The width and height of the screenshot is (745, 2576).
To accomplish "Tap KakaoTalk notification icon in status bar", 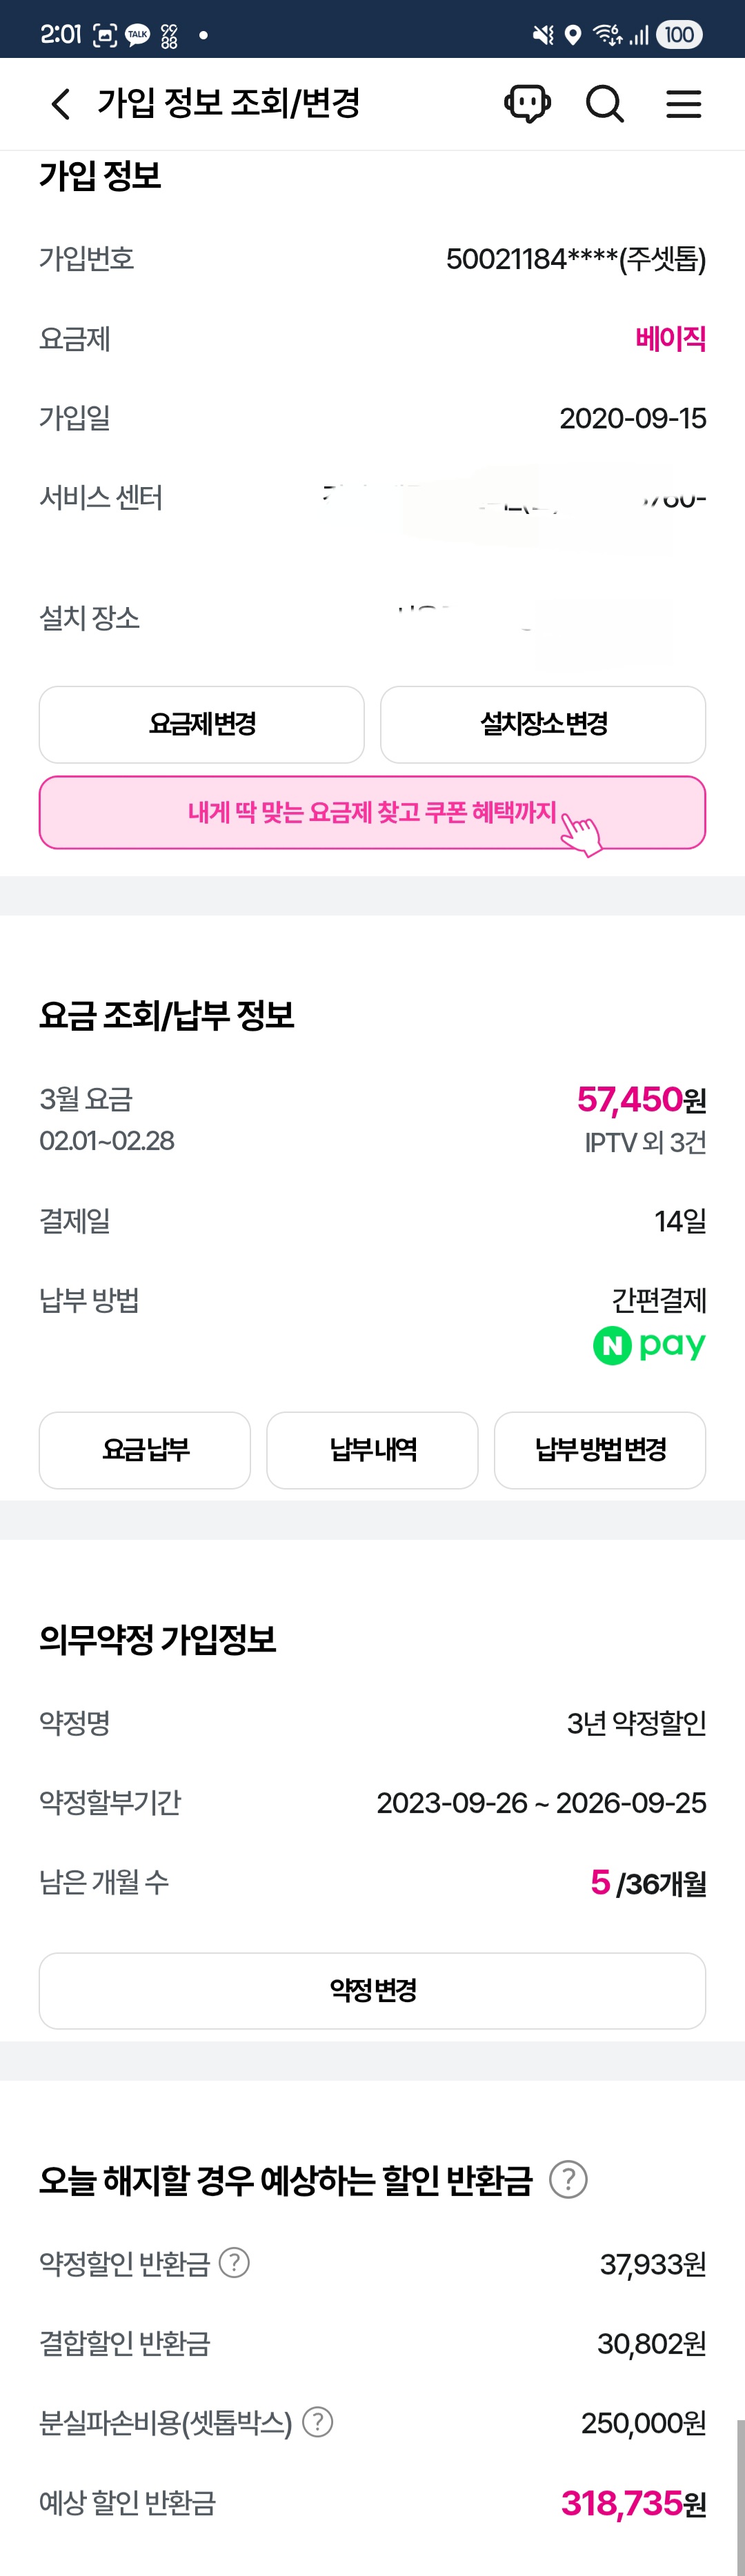I will pyautogui.click(x=137, y=35).
